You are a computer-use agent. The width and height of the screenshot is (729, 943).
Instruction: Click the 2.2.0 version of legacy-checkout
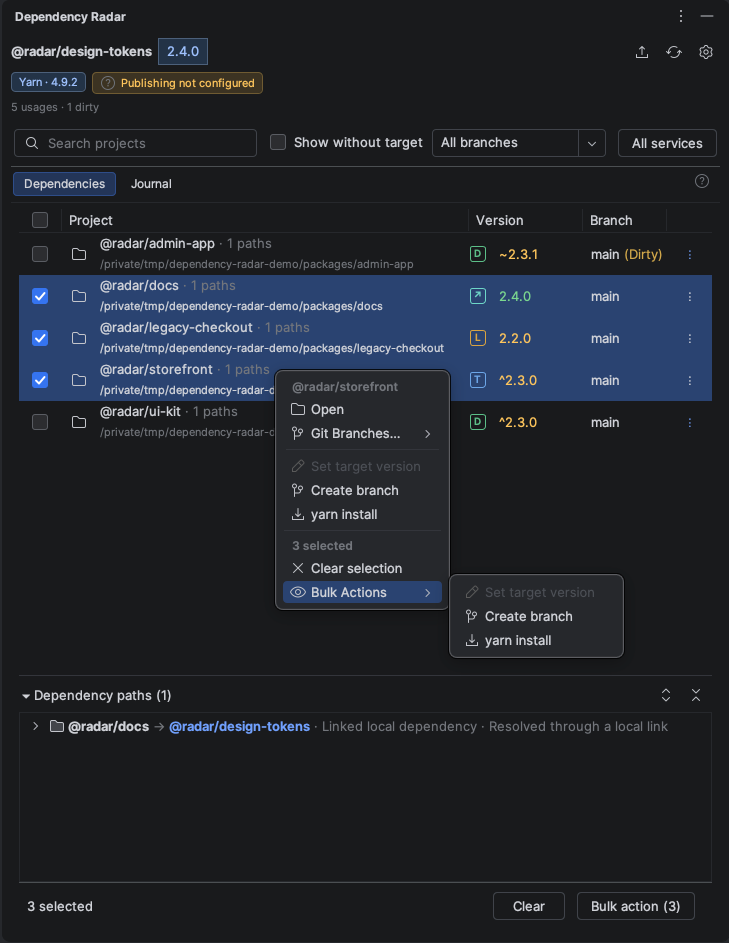point(515,339)
